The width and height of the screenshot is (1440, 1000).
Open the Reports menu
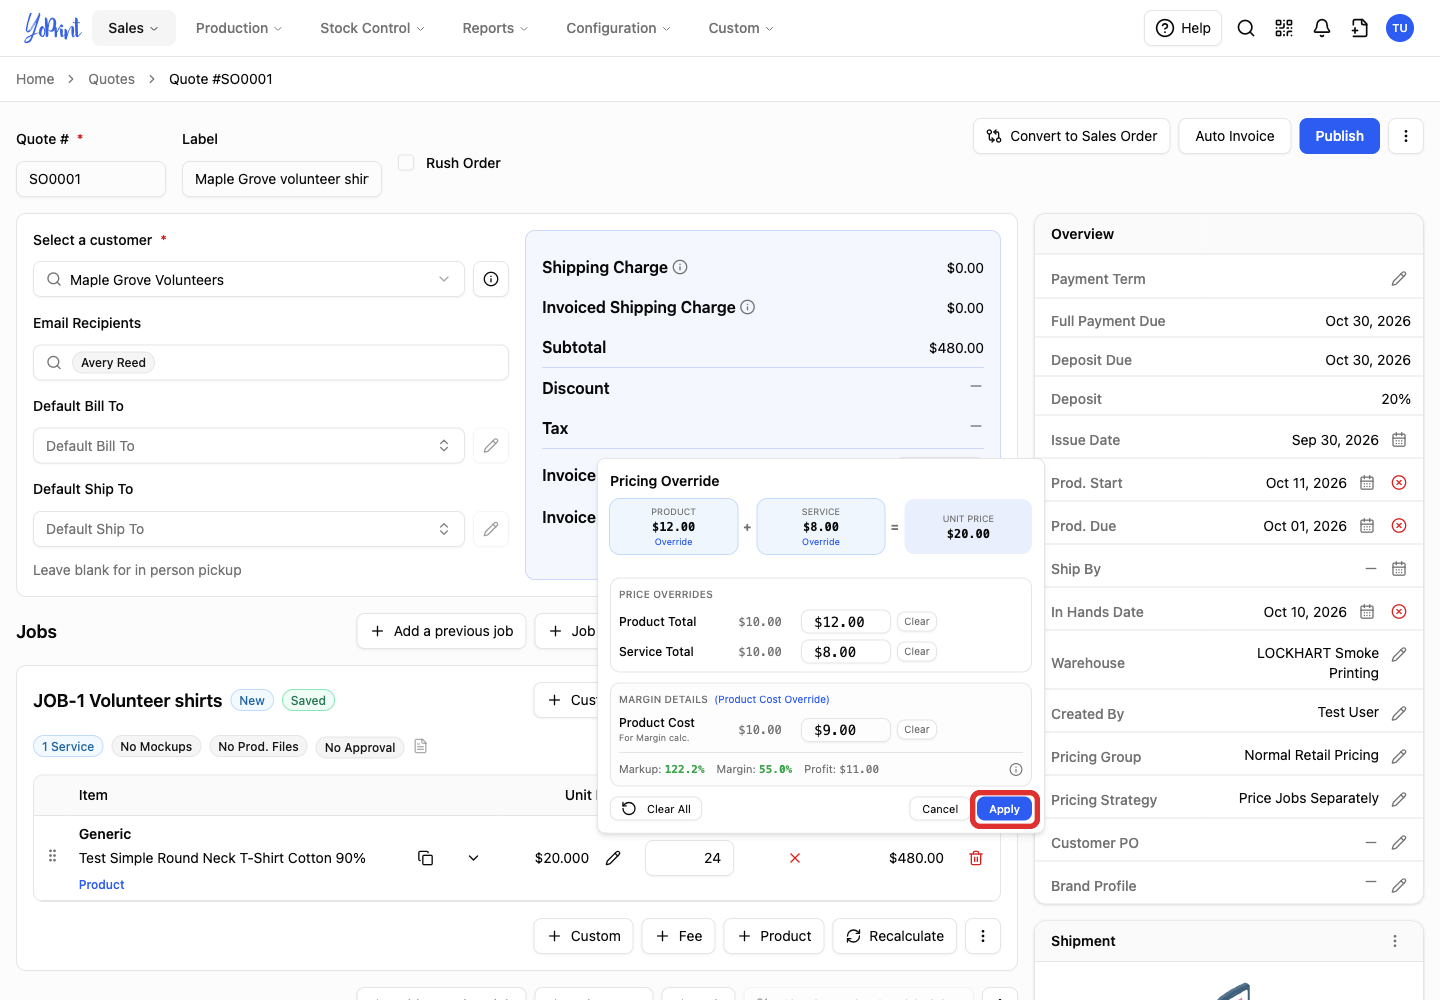pyautogui.click(x=495, y=28)
